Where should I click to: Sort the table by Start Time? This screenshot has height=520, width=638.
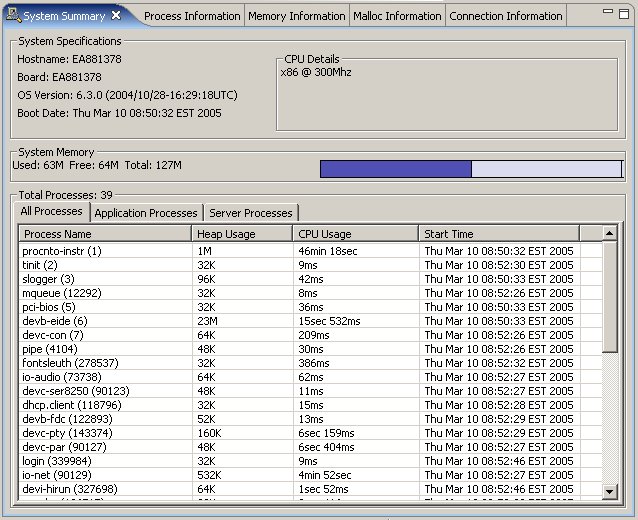tap(510, 234)
